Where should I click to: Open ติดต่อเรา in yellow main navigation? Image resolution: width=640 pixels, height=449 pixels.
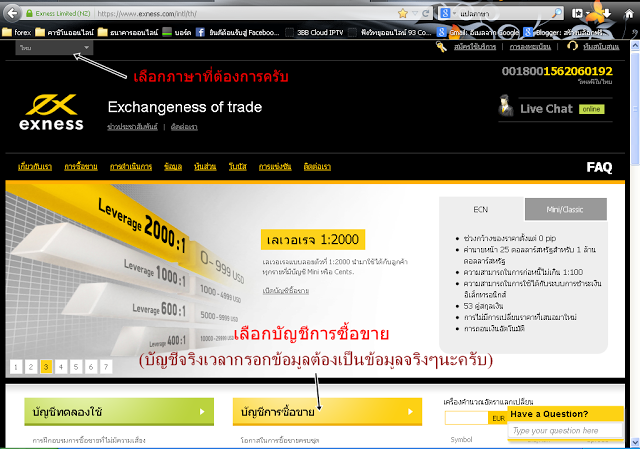(x=317, y=167)
